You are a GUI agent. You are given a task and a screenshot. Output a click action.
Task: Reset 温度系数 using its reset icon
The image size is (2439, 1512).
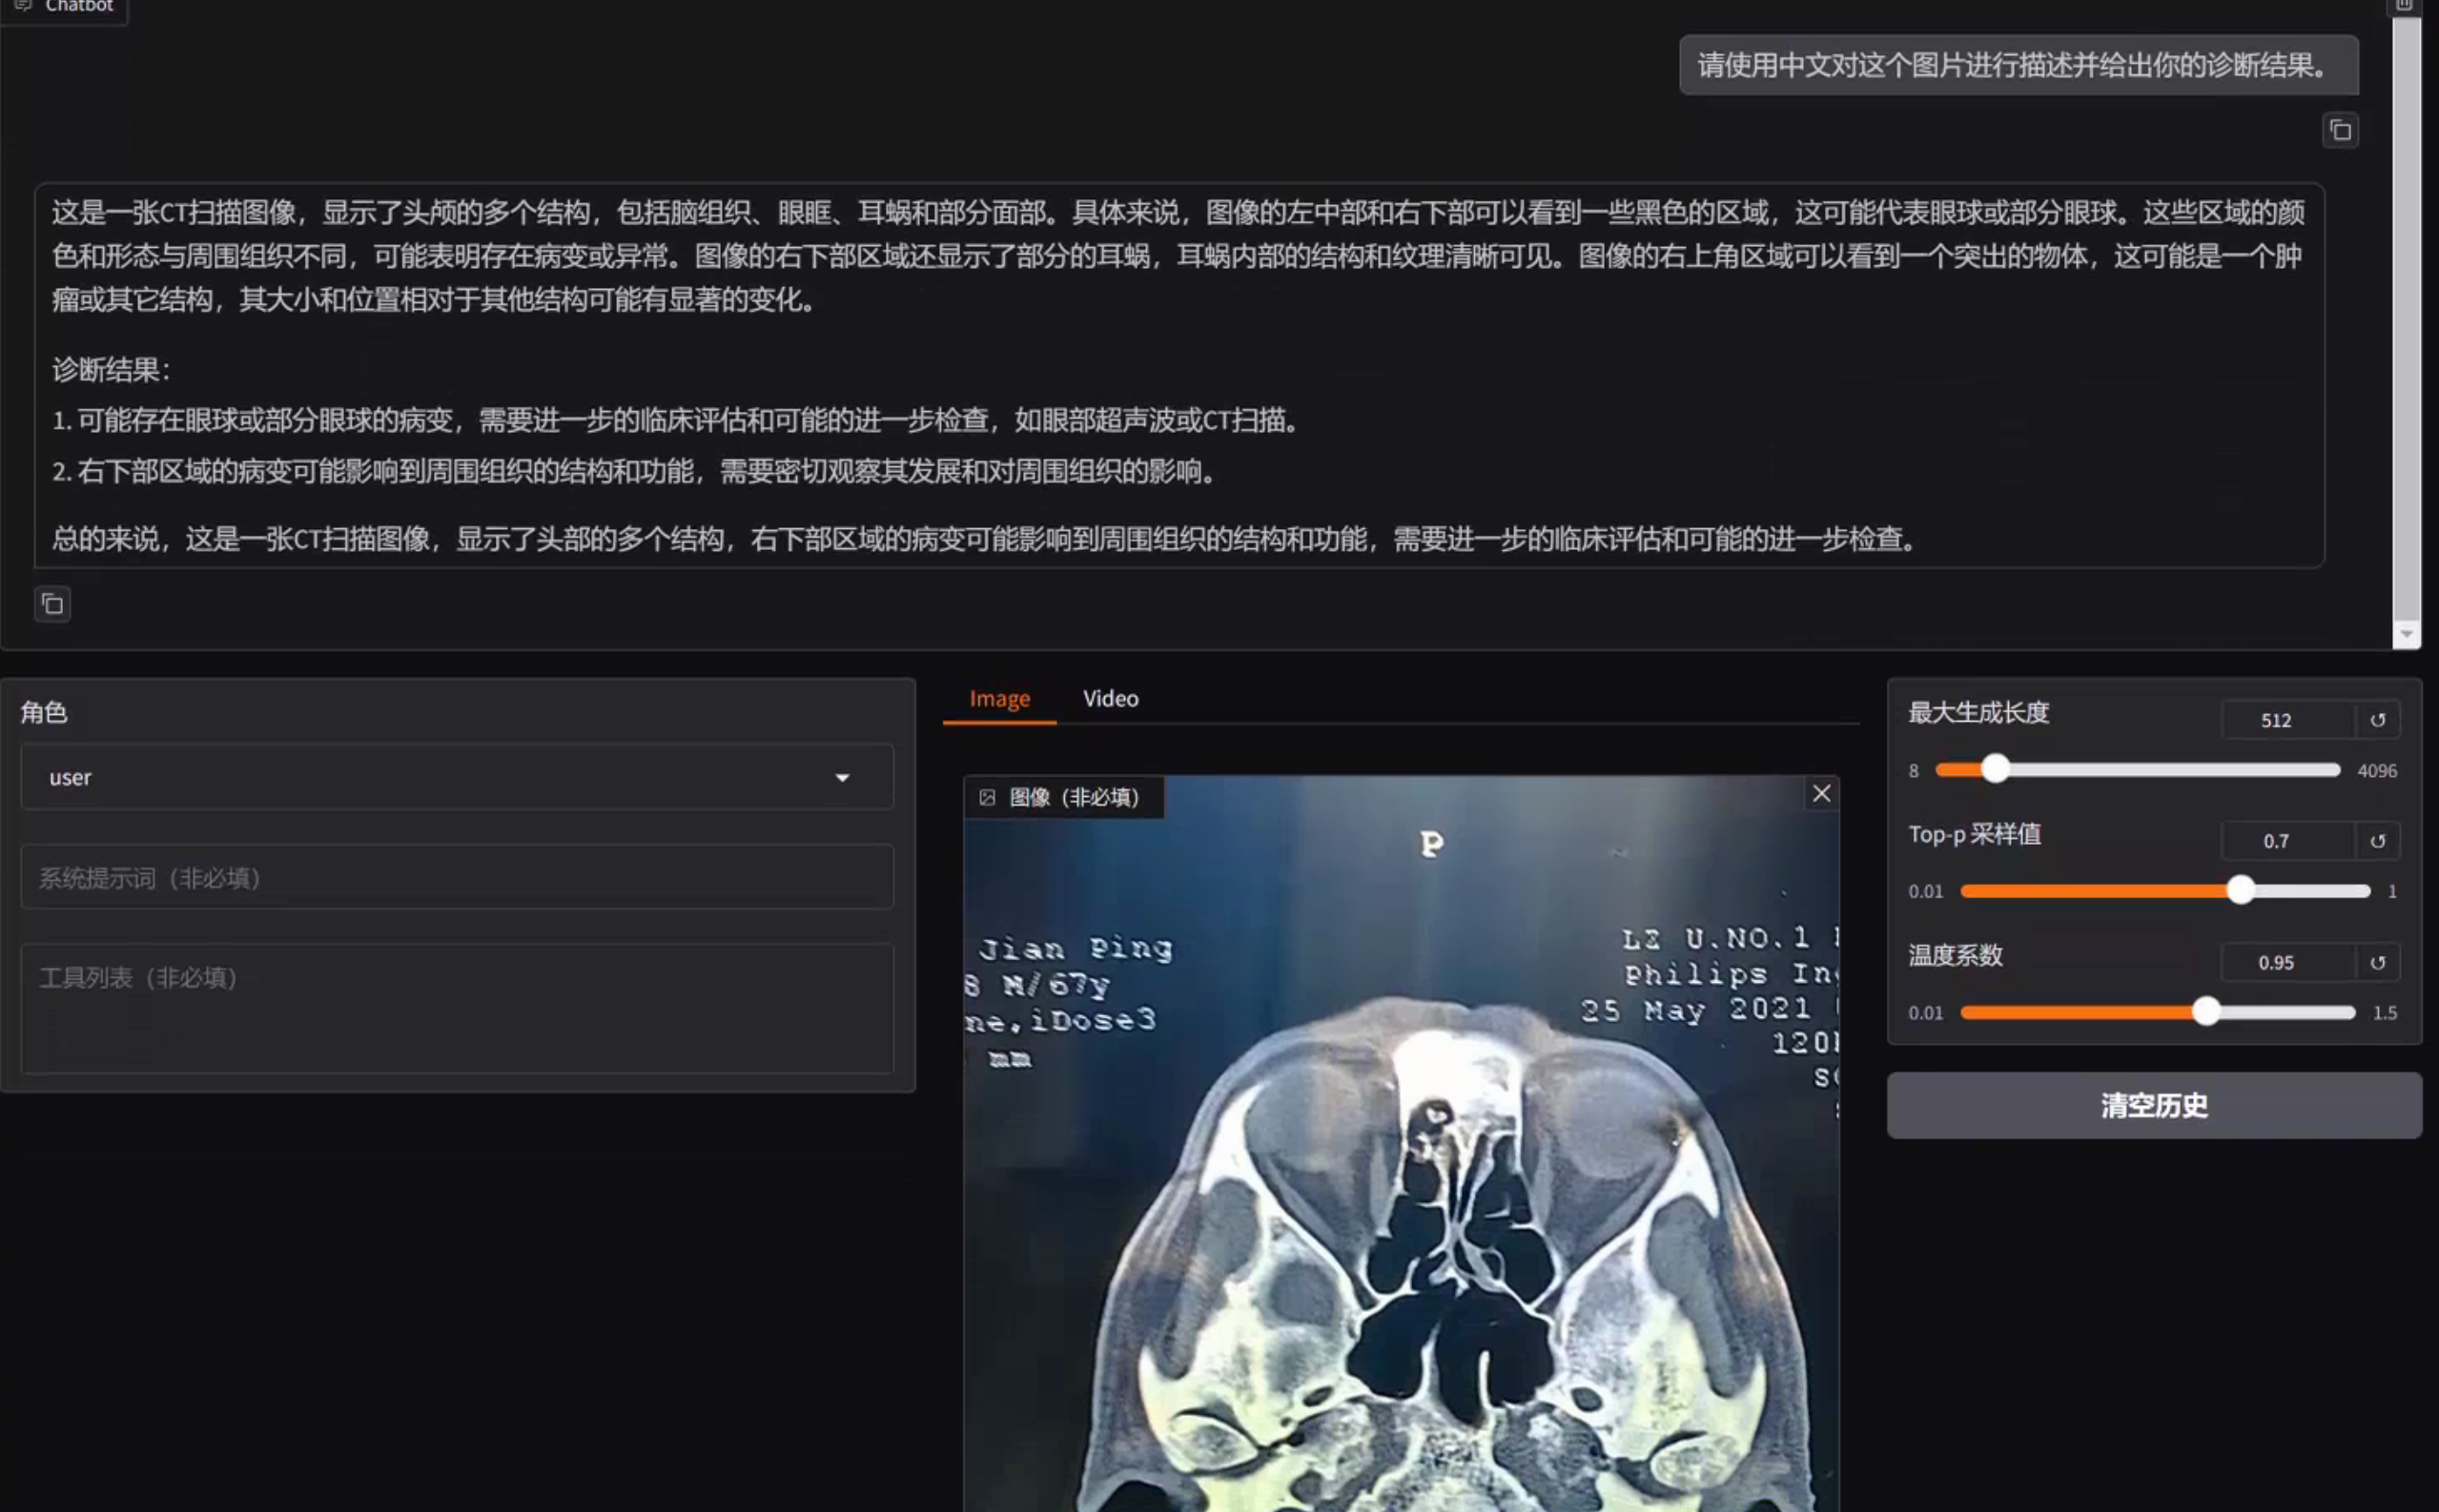[x=2379, y=962]
